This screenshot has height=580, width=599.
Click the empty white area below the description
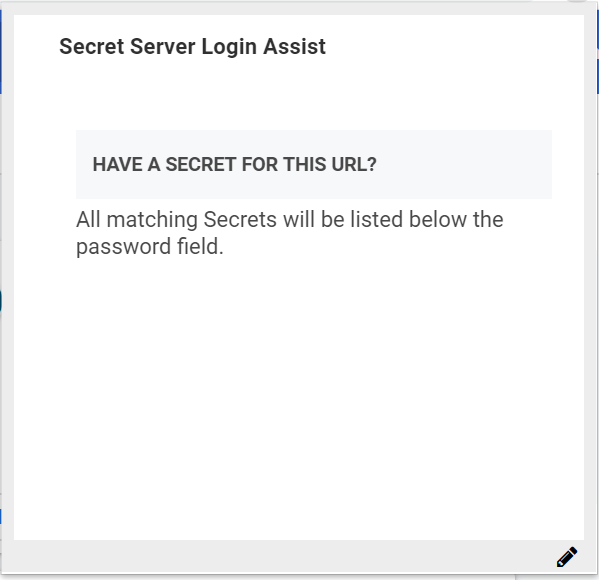299,397
